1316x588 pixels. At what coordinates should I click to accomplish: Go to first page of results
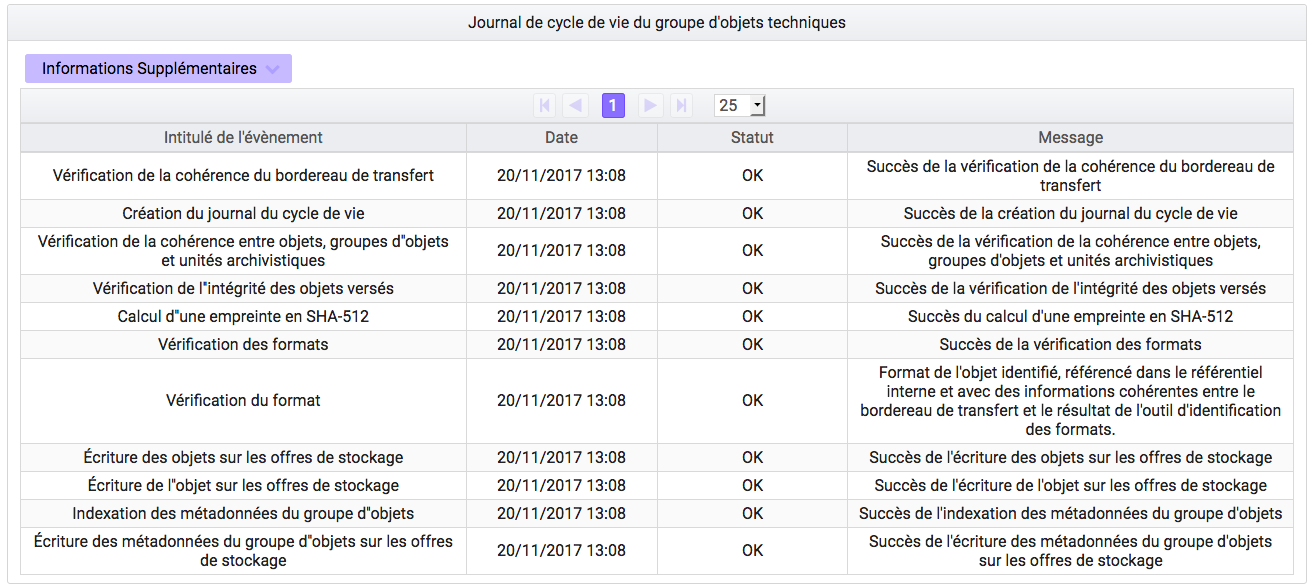pos(545,105)
